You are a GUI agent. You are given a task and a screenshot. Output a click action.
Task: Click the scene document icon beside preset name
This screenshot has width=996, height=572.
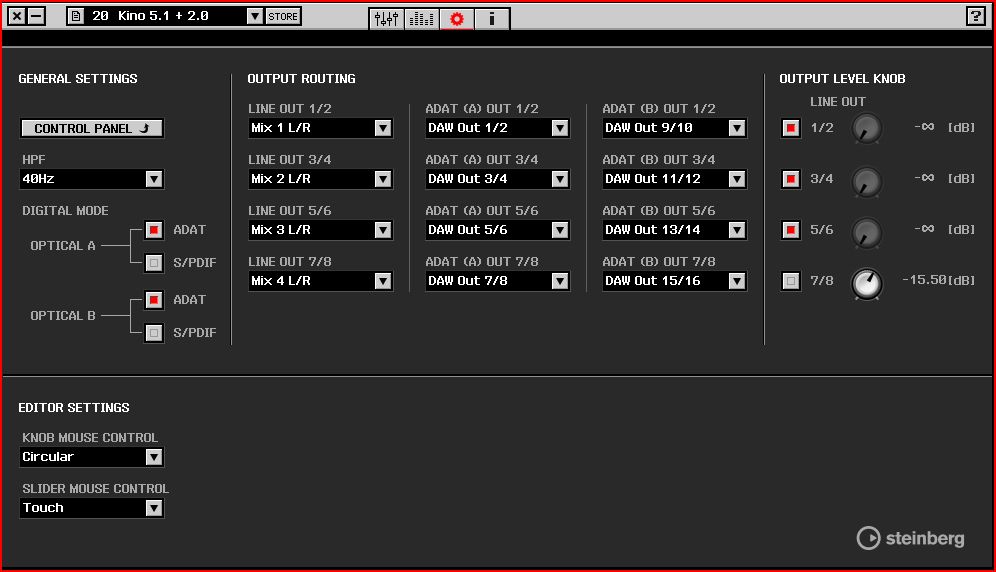click(x=75, y=16)
